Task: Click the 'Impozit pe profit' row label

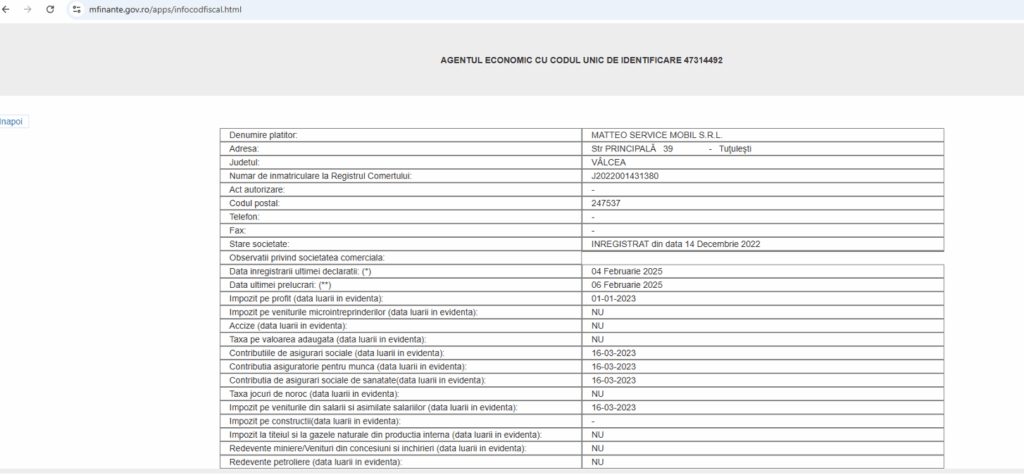Action: tap(306, 299)
